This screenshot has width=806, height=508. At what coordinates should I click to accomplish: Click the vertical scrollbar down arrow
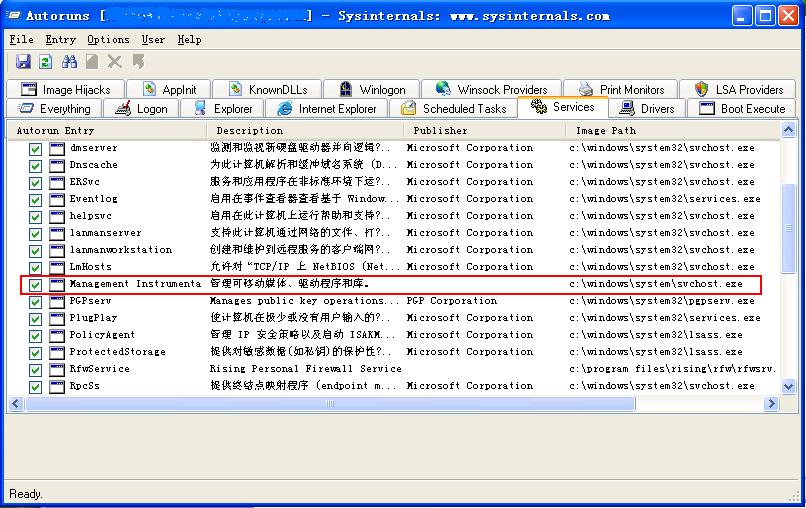pyautogui.click(x=789, y=386)
